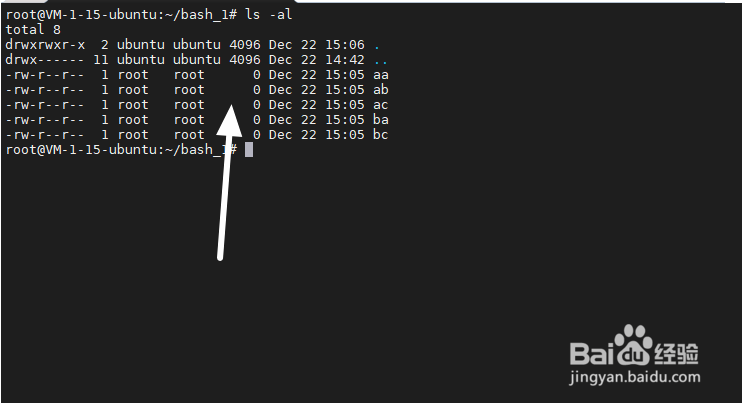Click the 15:06 timestamp

pyautogui.click(x=345, y=45)
